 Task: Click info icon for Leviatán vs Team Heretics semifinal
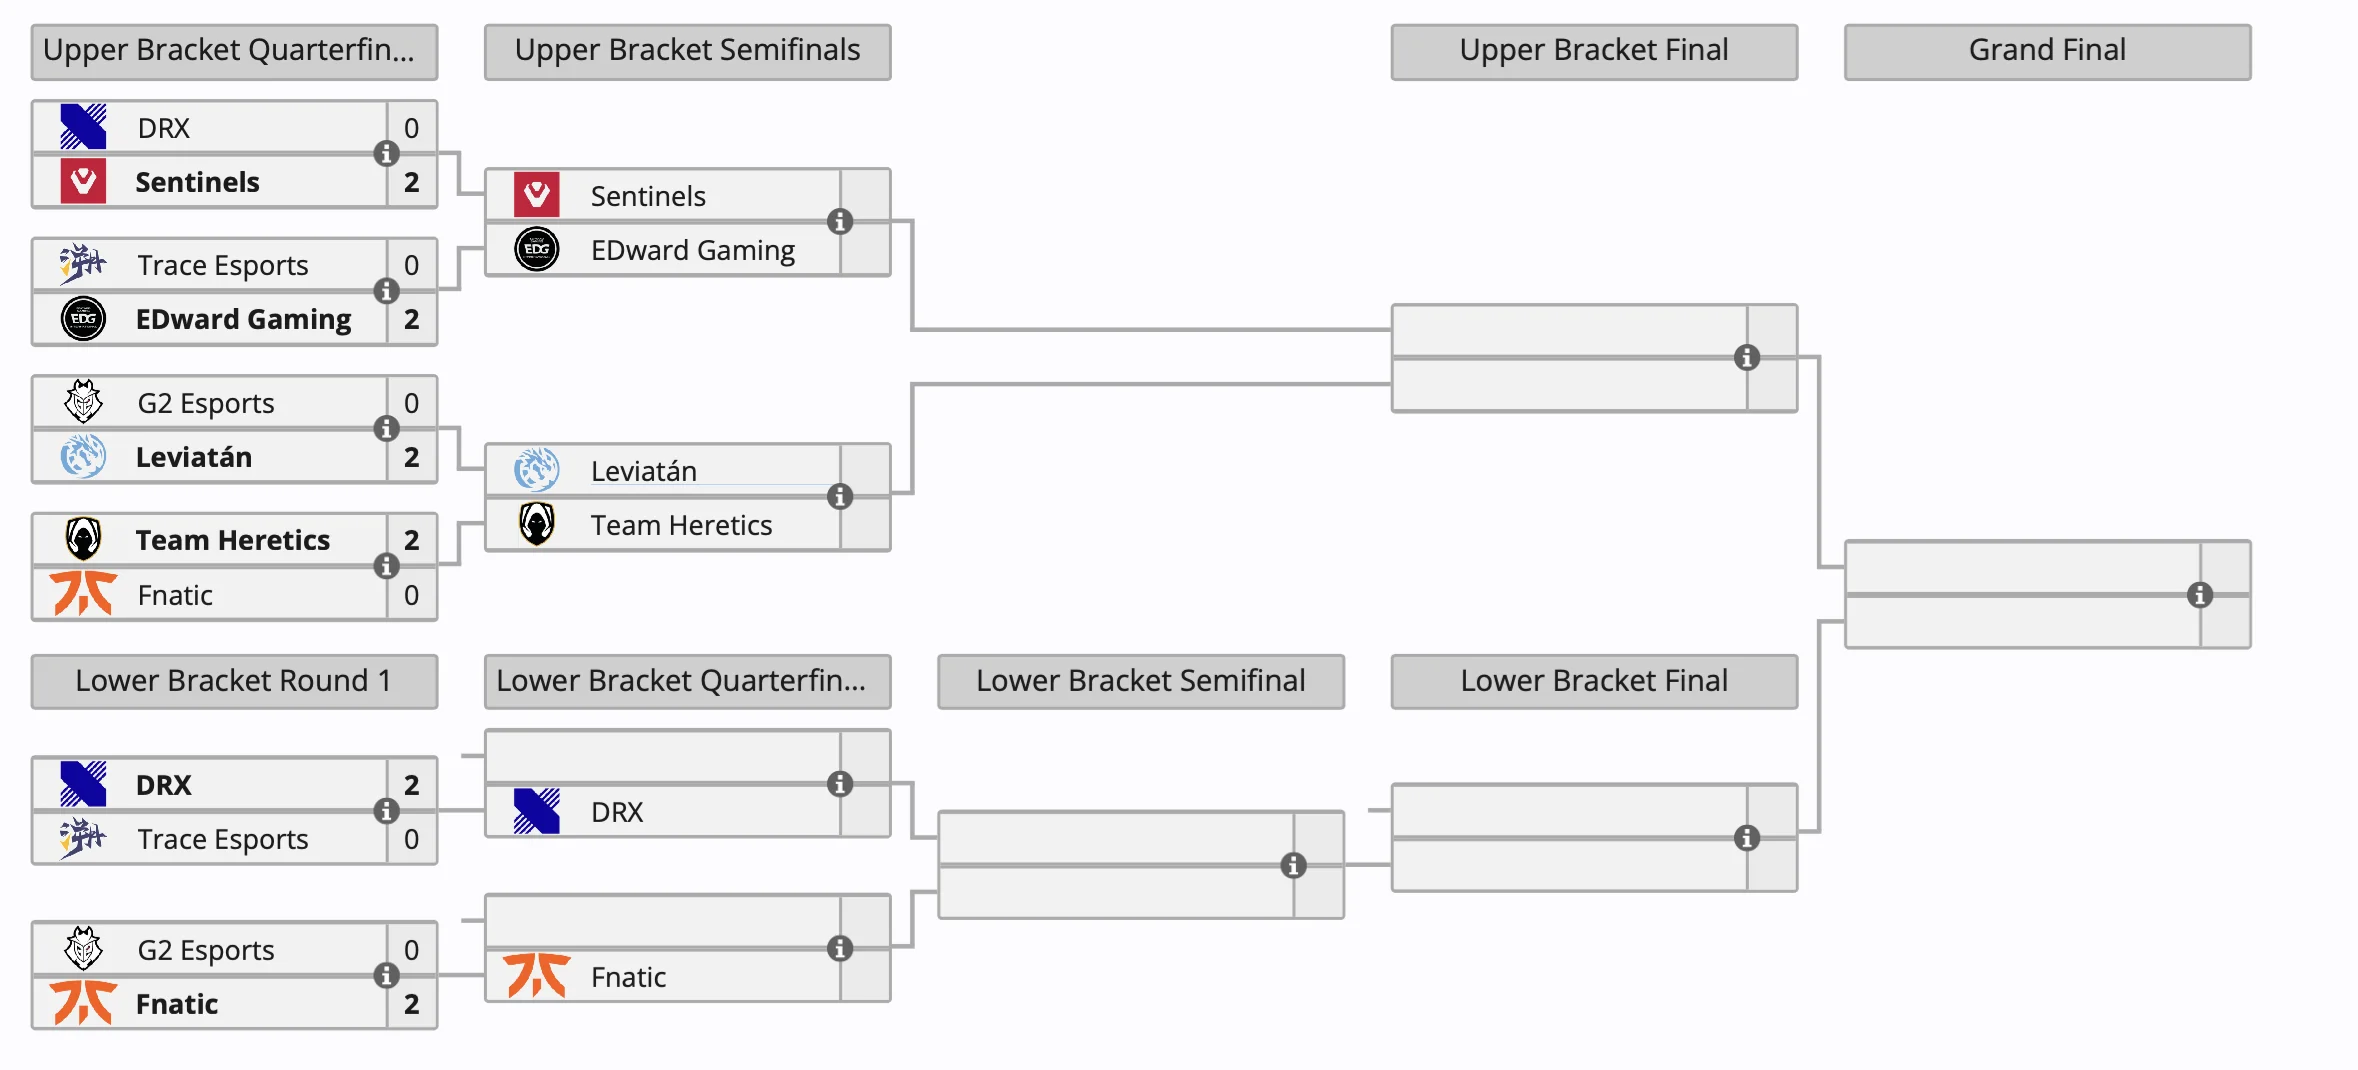point(840,496)
